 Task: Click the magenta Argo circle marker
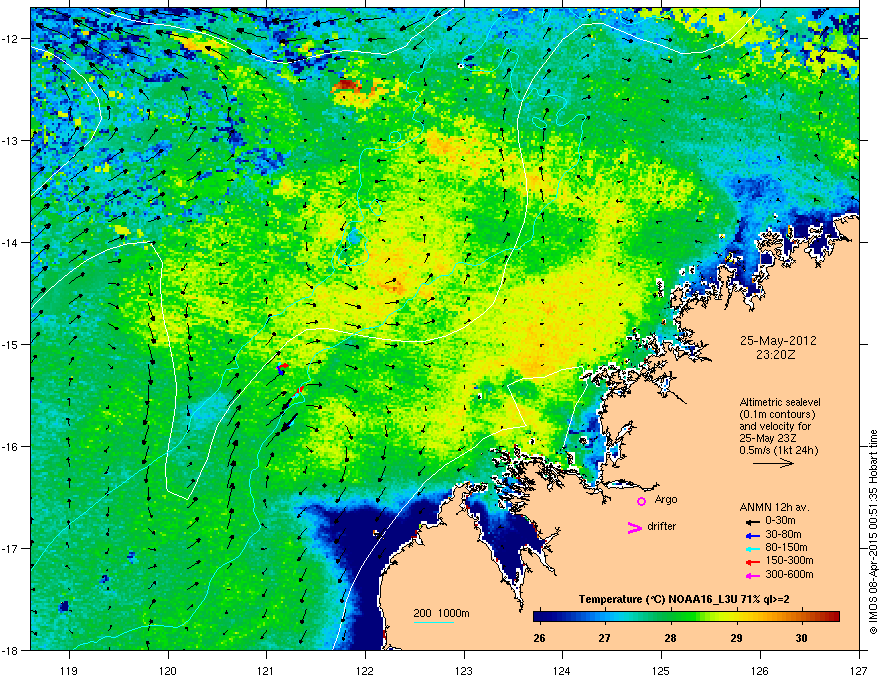(x=641, y=501)
